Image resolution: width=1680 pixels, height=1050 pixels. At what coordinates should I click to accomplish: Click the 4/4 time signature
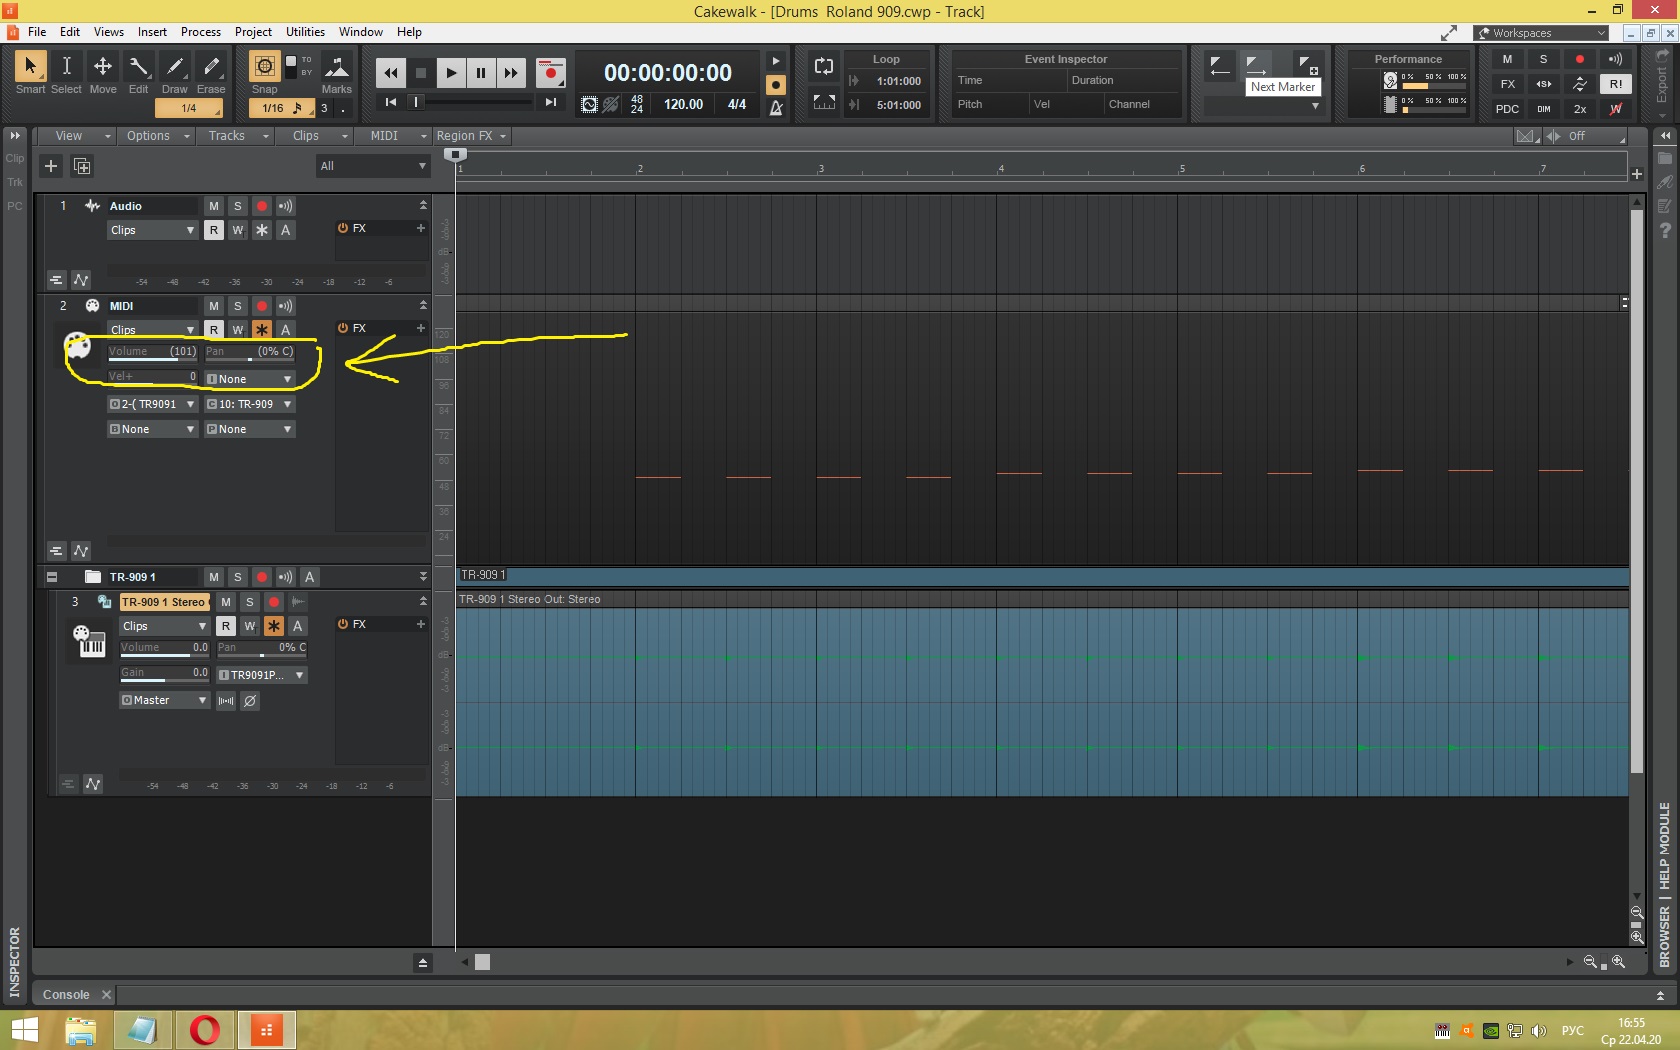(x=737, y=104)
